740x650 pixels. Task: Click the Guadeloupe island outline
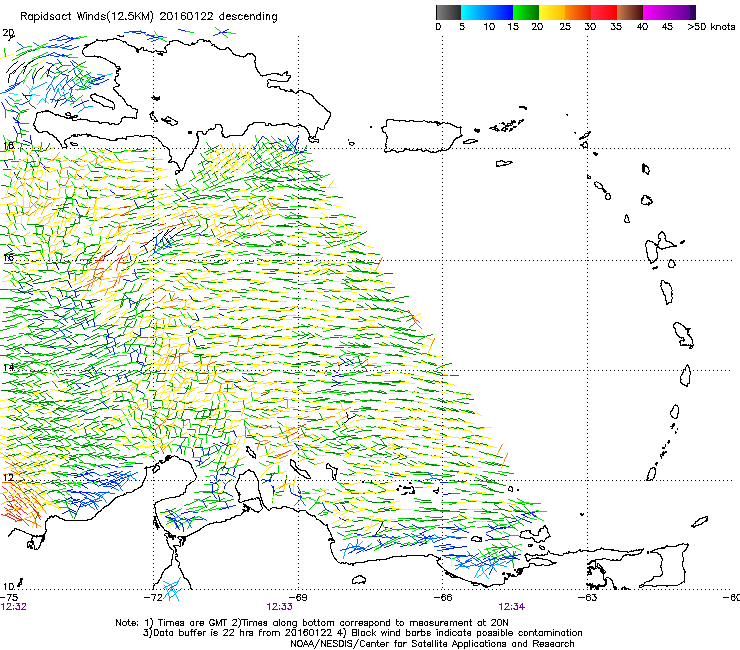[x=660, y=246]
